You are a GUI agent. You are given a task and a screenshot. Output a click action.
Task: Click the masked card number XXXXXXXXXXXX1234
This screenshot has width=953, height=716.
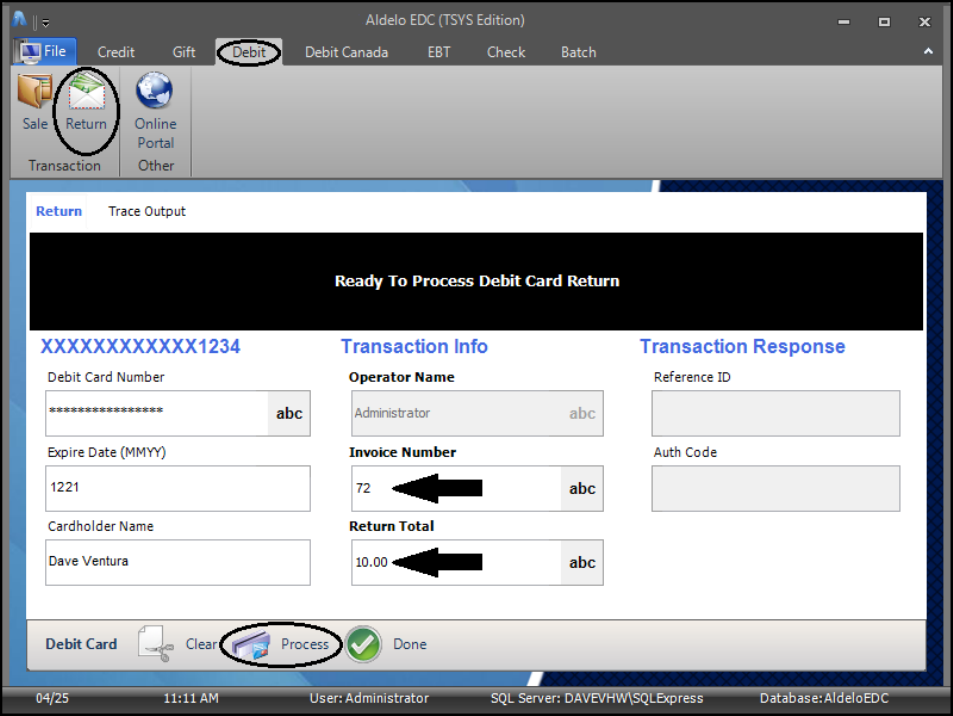tap(140, 346)
